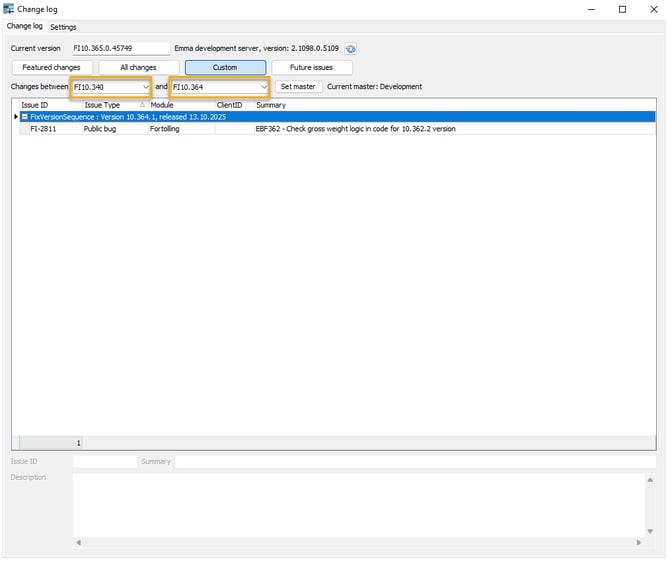Show Featured changes
Screen dimensions: 670x563
[52, 68]
